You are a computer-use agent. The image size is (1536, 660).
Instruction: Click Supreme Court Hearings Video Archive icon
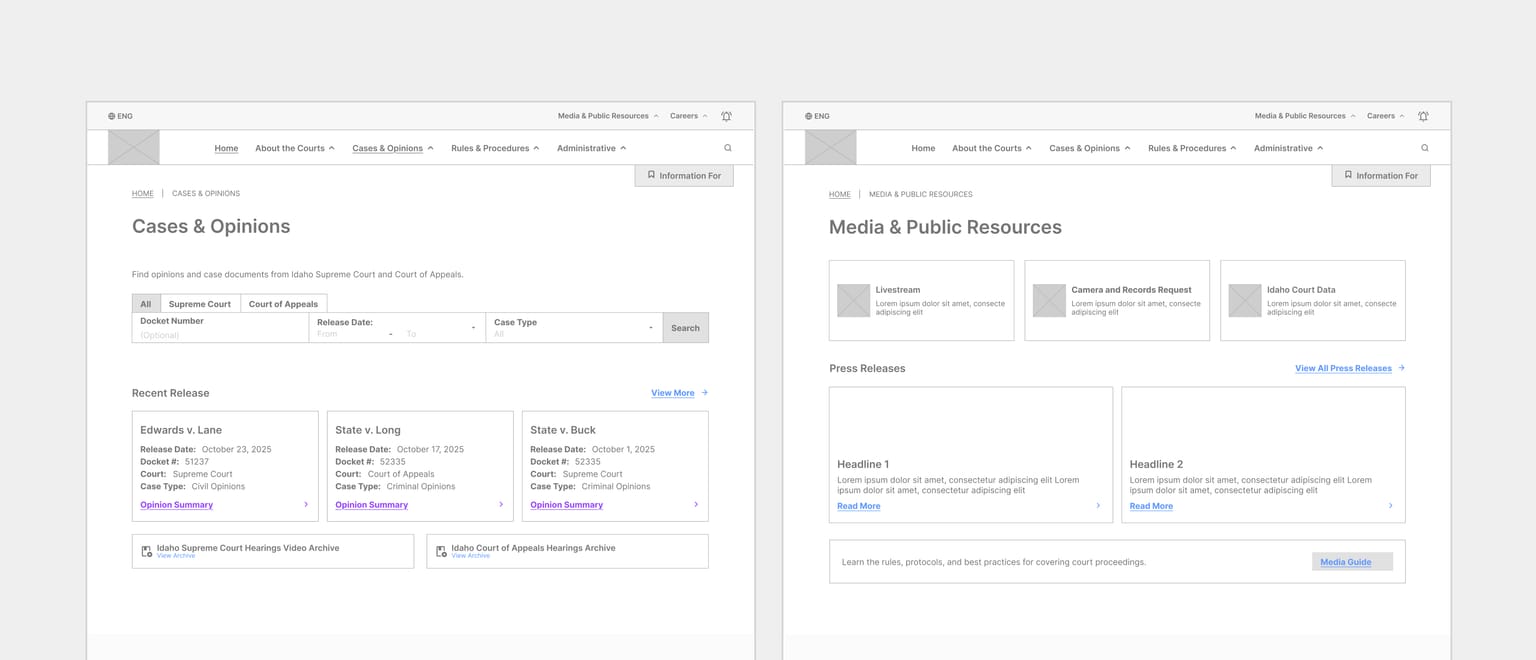[x=146, y=551]
